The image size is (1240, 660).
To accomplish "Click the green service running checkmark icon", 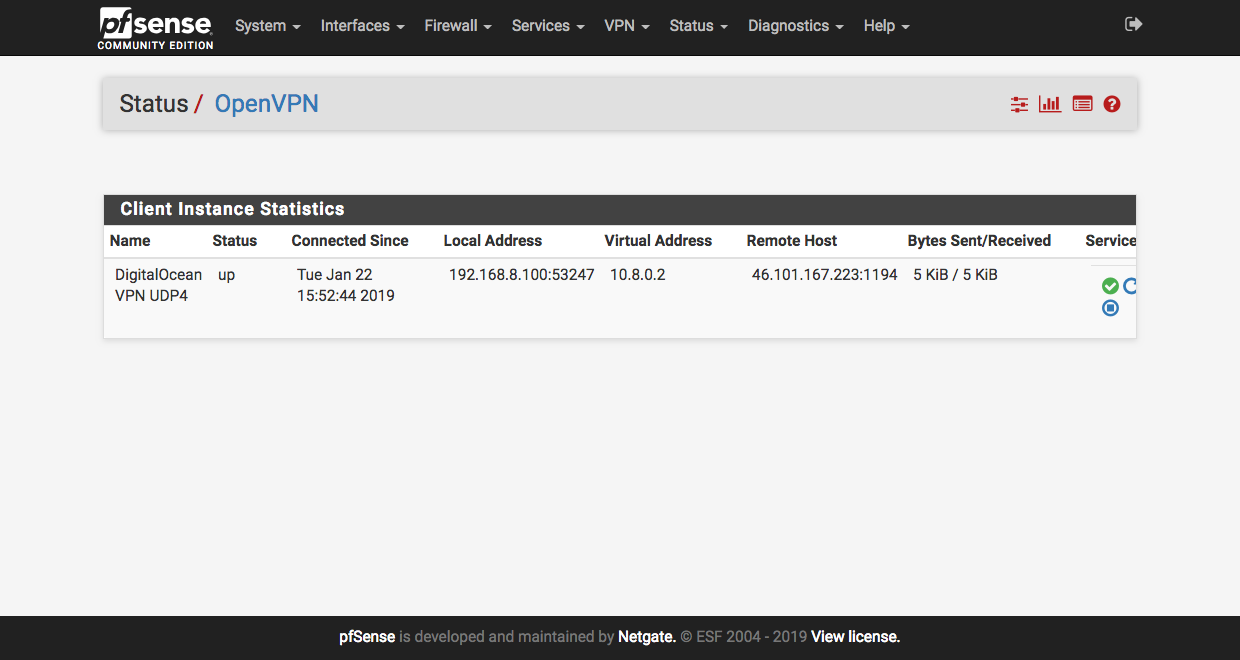I will point(1110,286).
